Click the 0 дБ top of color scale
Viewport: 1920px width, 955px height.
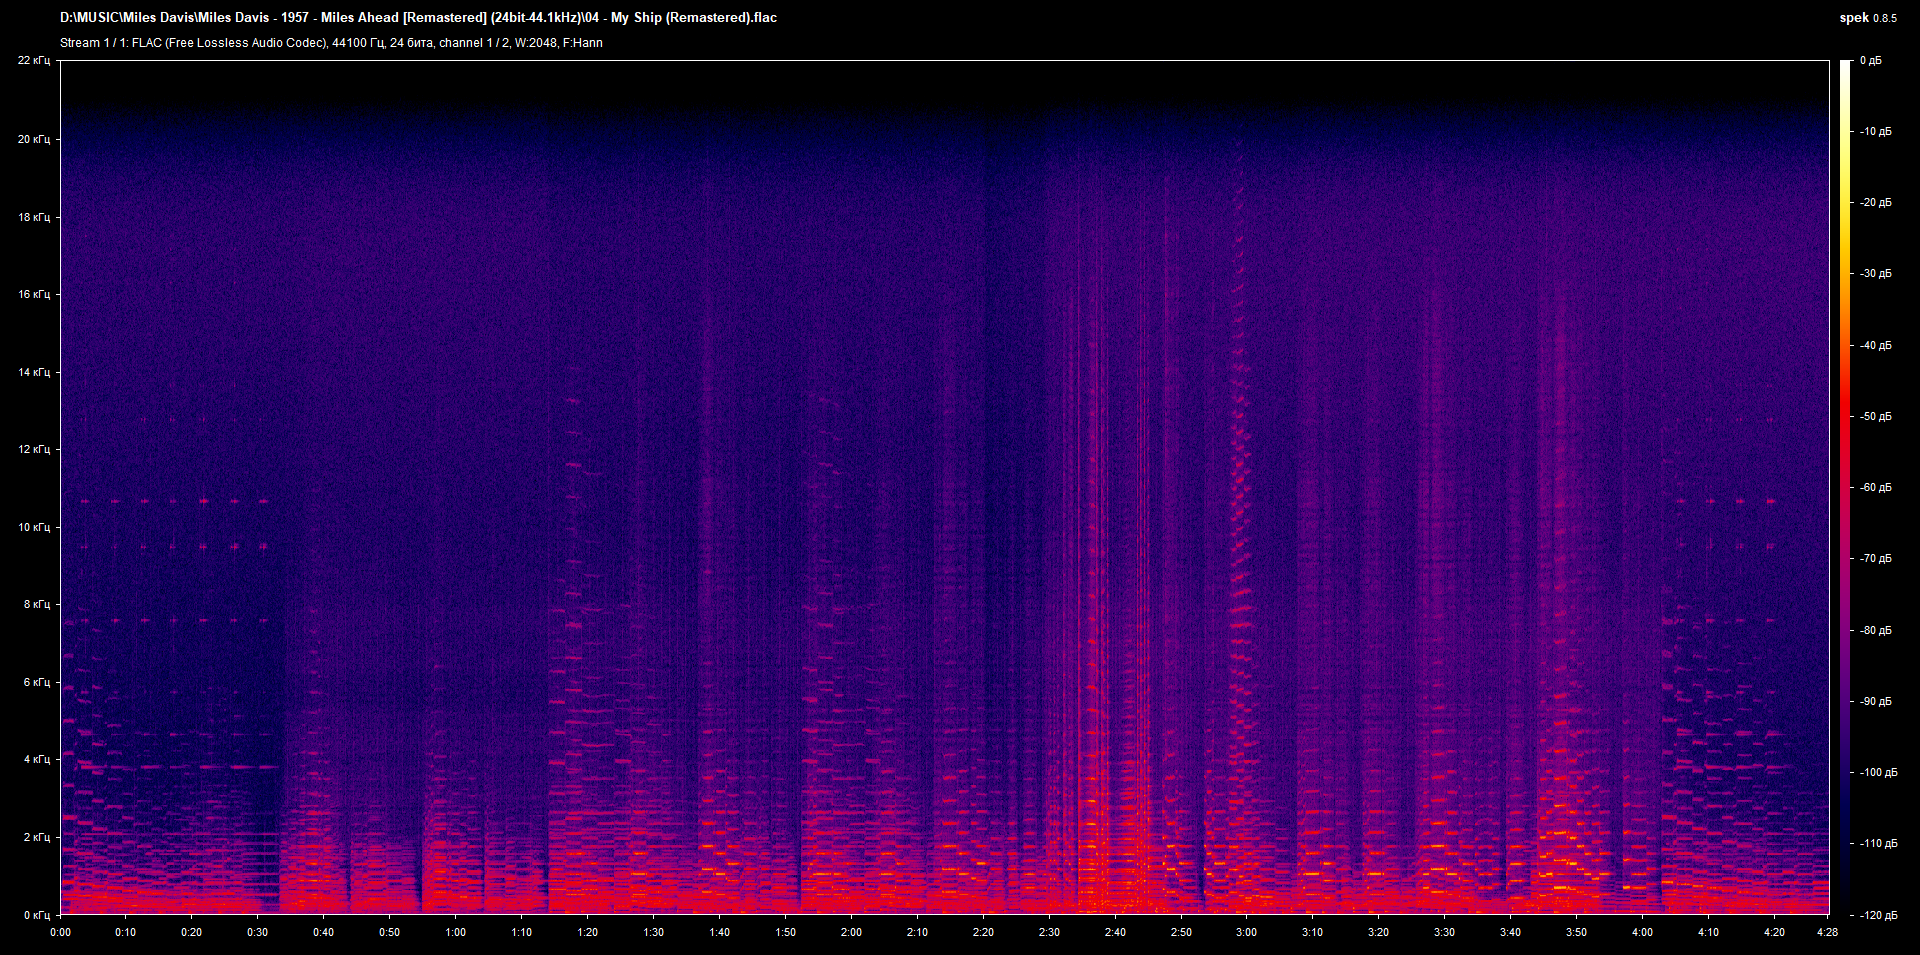coord(1871,61)
